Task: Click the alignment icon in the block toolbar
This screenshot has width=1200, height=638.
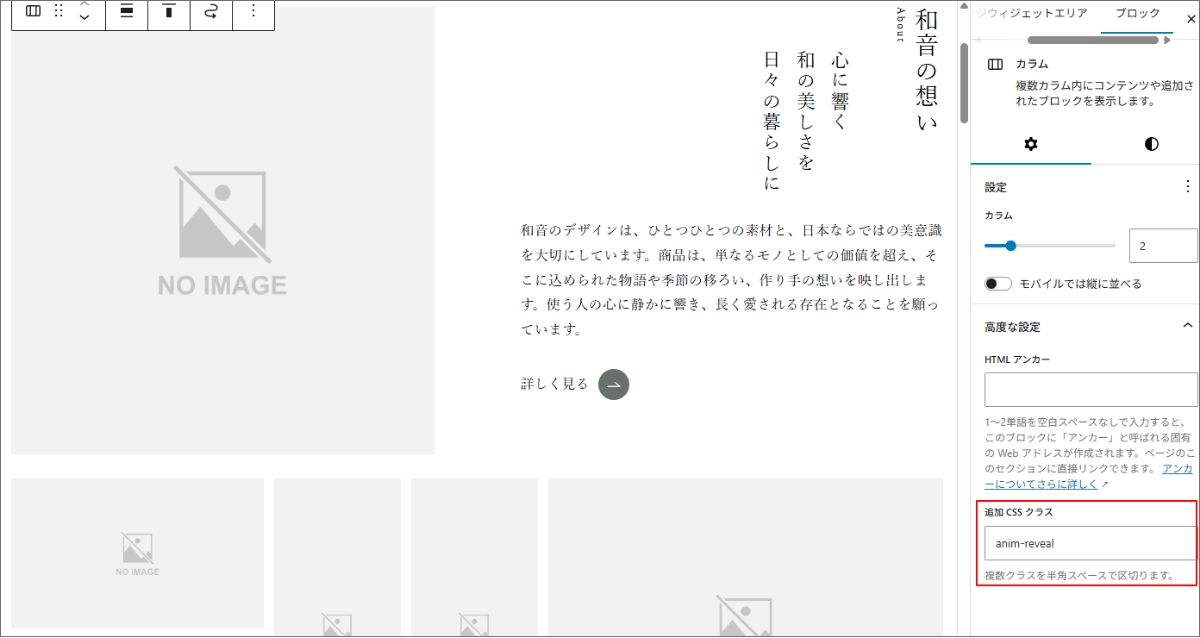Action: click(128, 13)
